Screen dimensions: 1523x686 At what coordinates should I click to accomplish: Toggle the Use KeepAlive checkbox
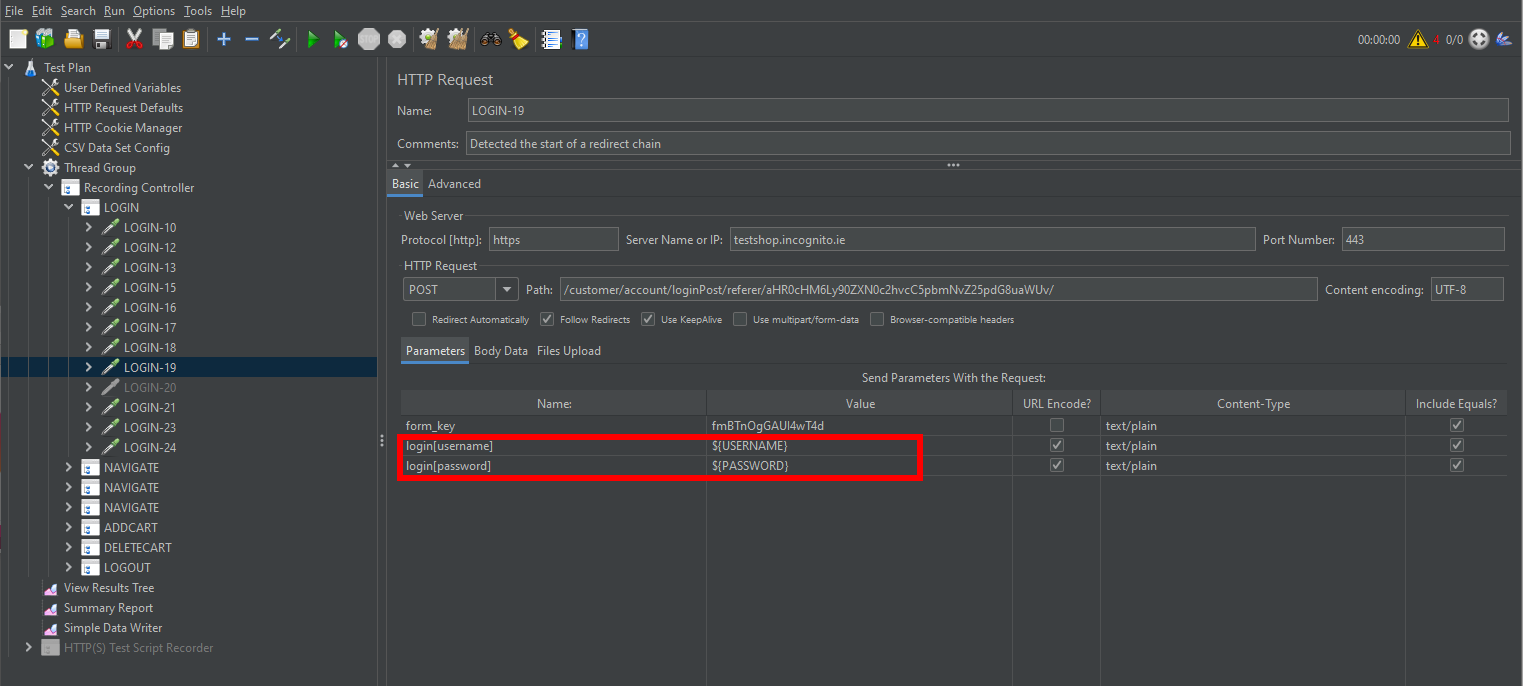[x=648, y=319]
